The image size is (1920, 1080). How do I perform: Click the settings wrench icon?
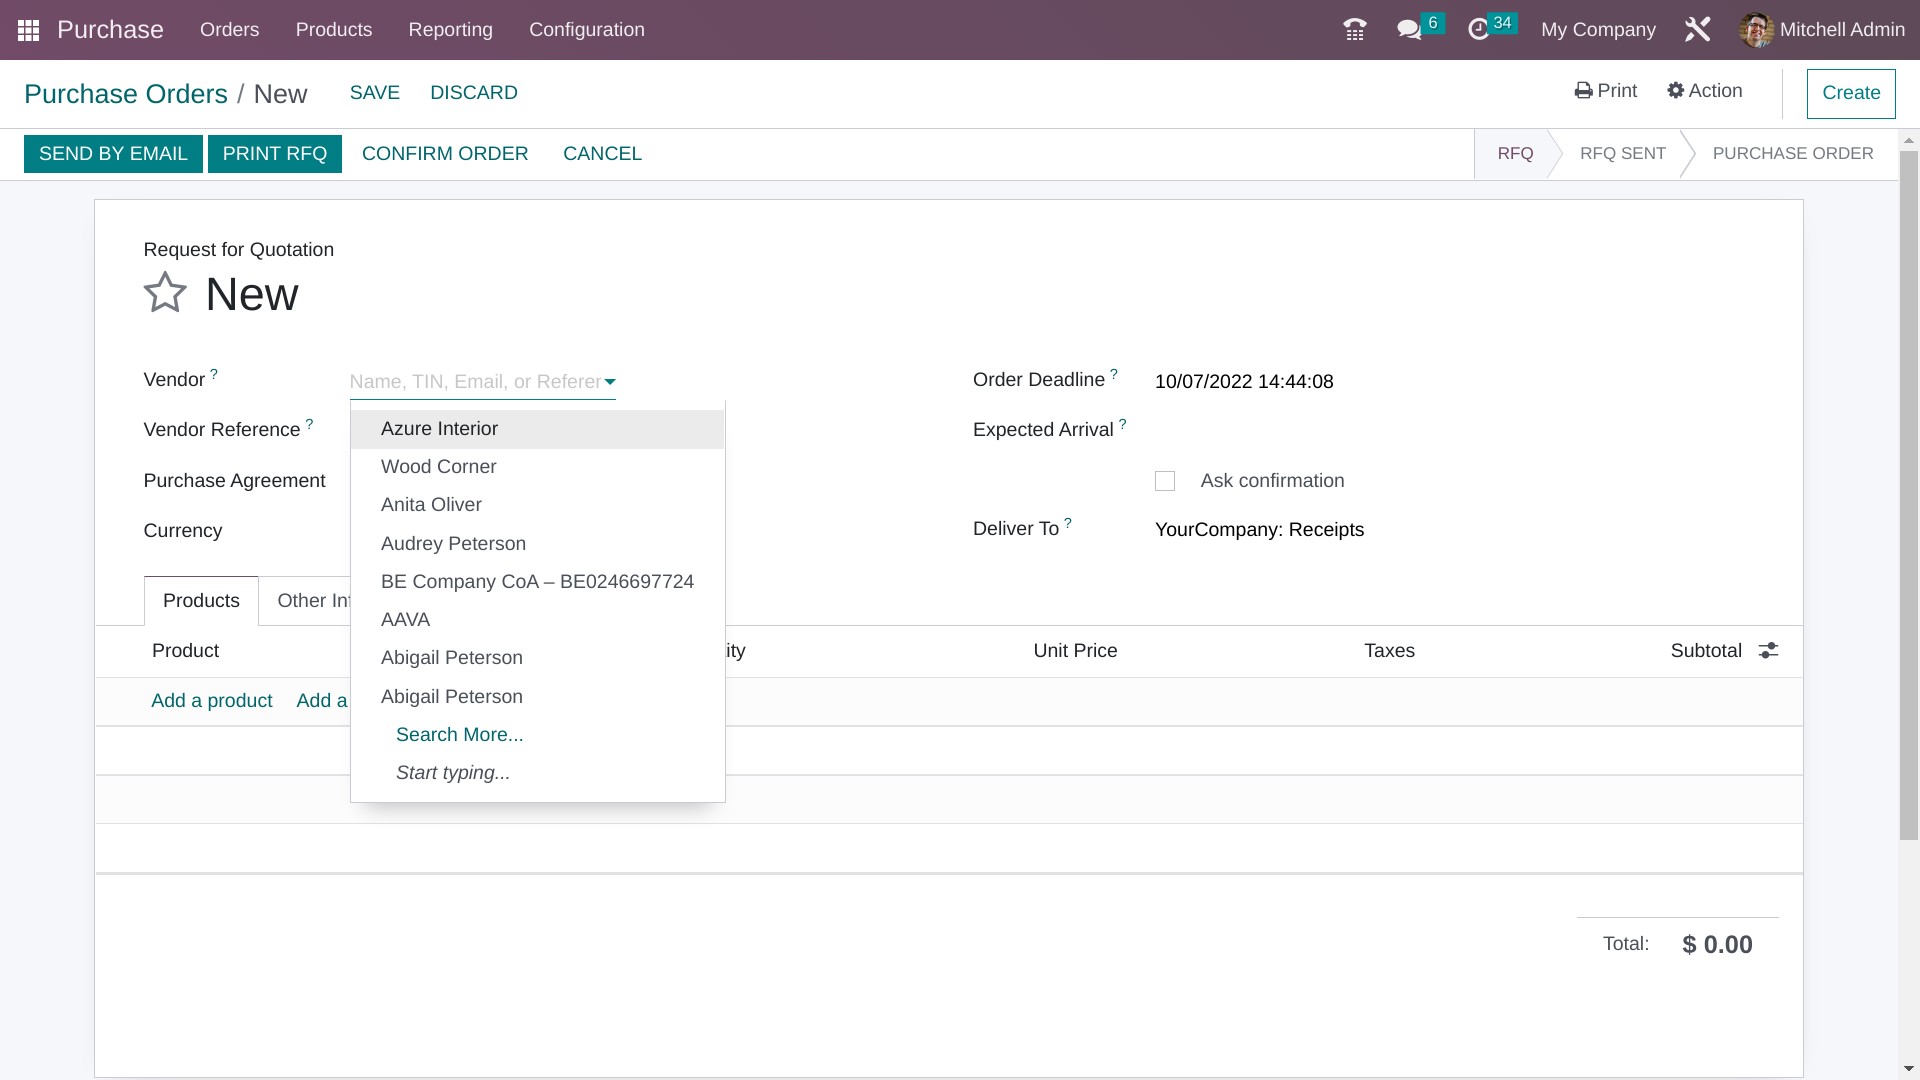[x=1697, y=29]
